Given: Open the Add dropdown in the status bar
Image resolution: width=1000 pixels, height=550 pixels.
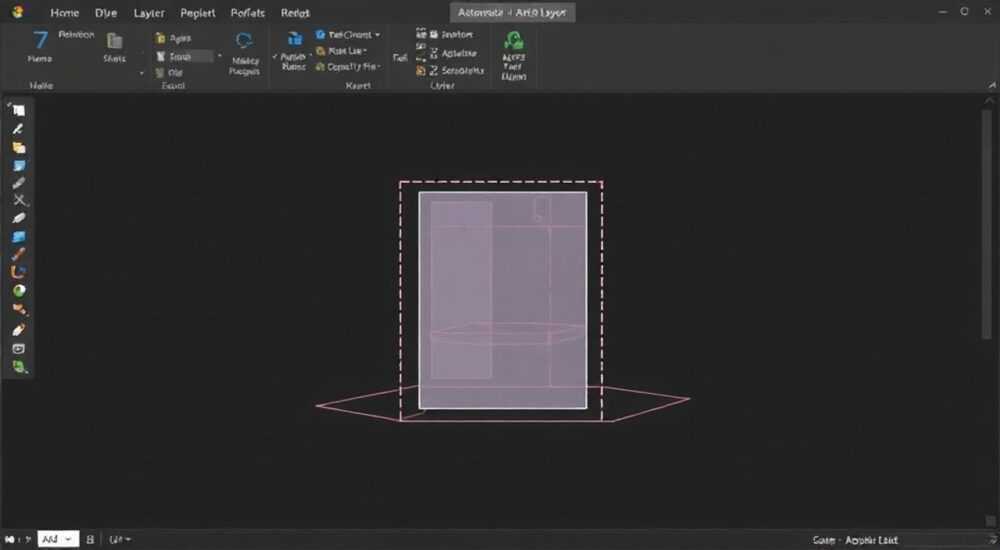Looking at the screenshot, I should click(59, 540).
